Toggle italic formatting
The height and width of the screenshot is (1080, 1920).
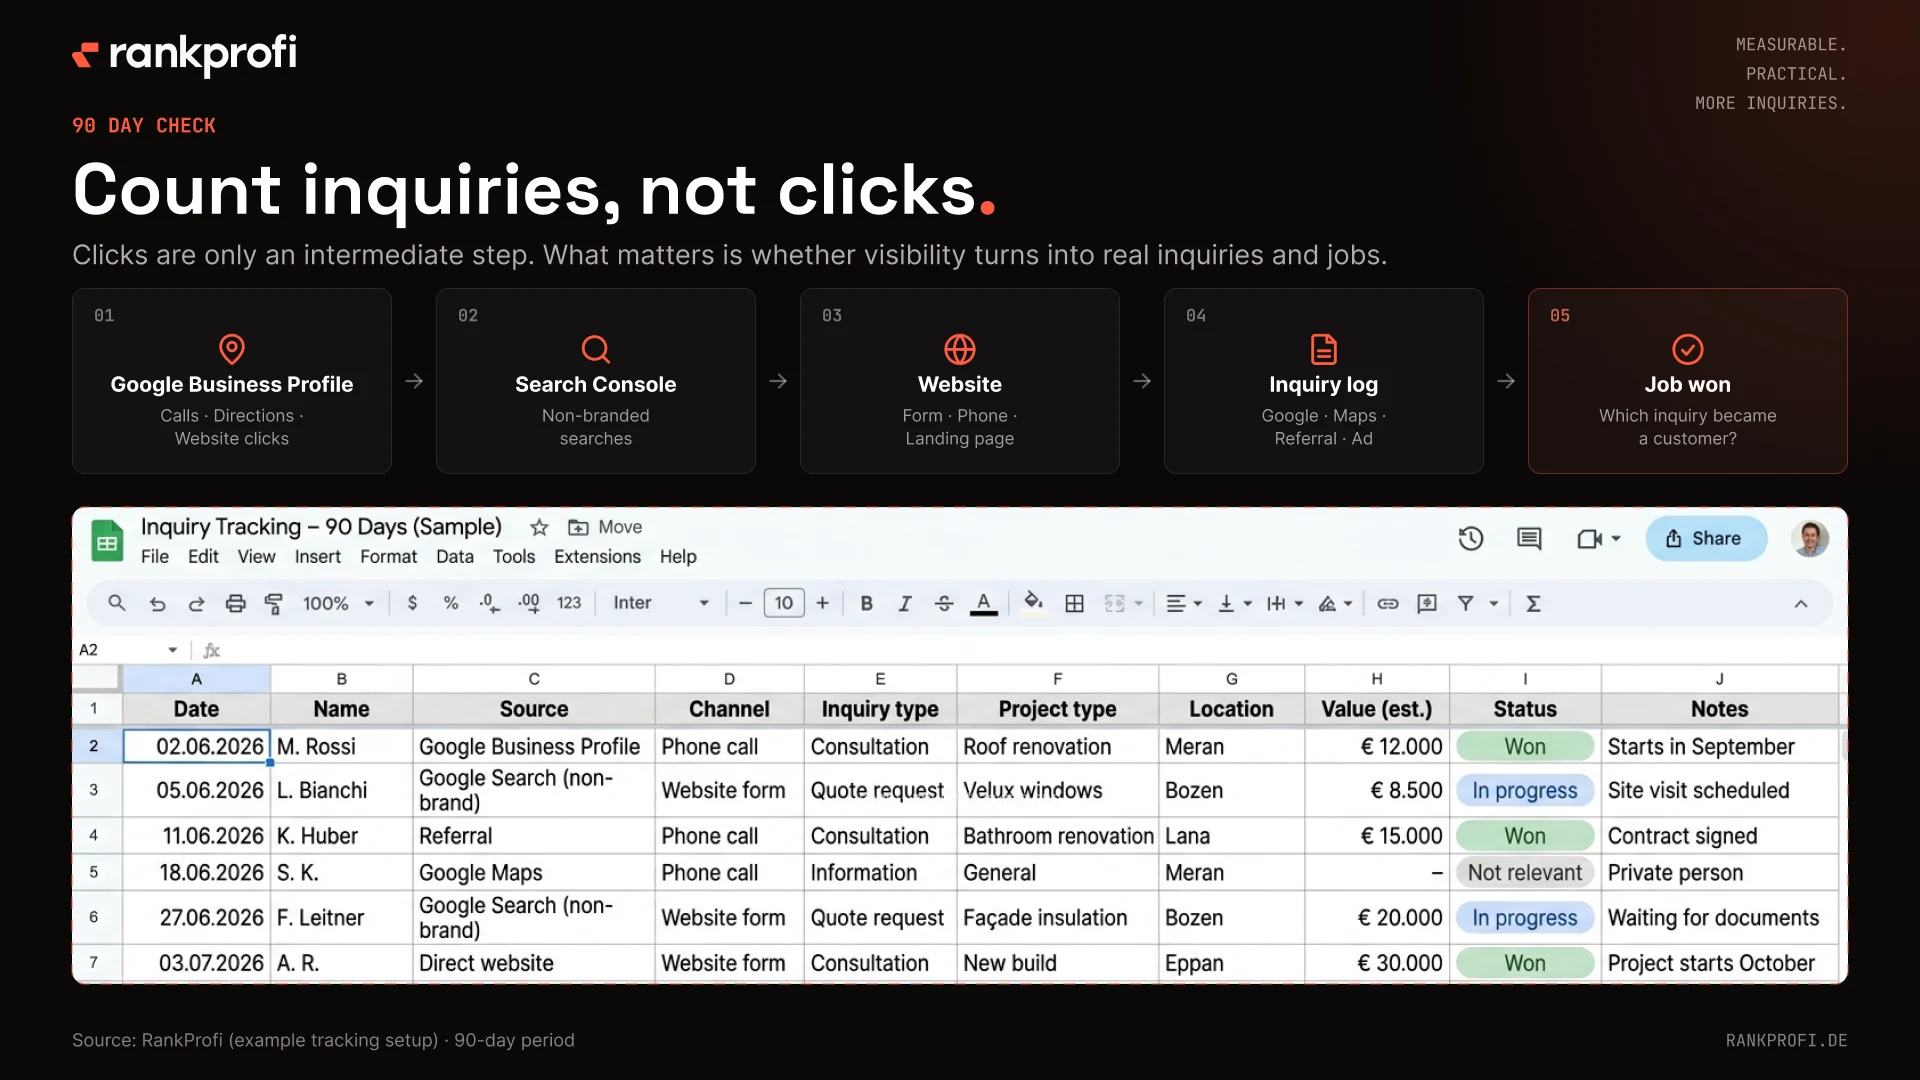[905, 603]
